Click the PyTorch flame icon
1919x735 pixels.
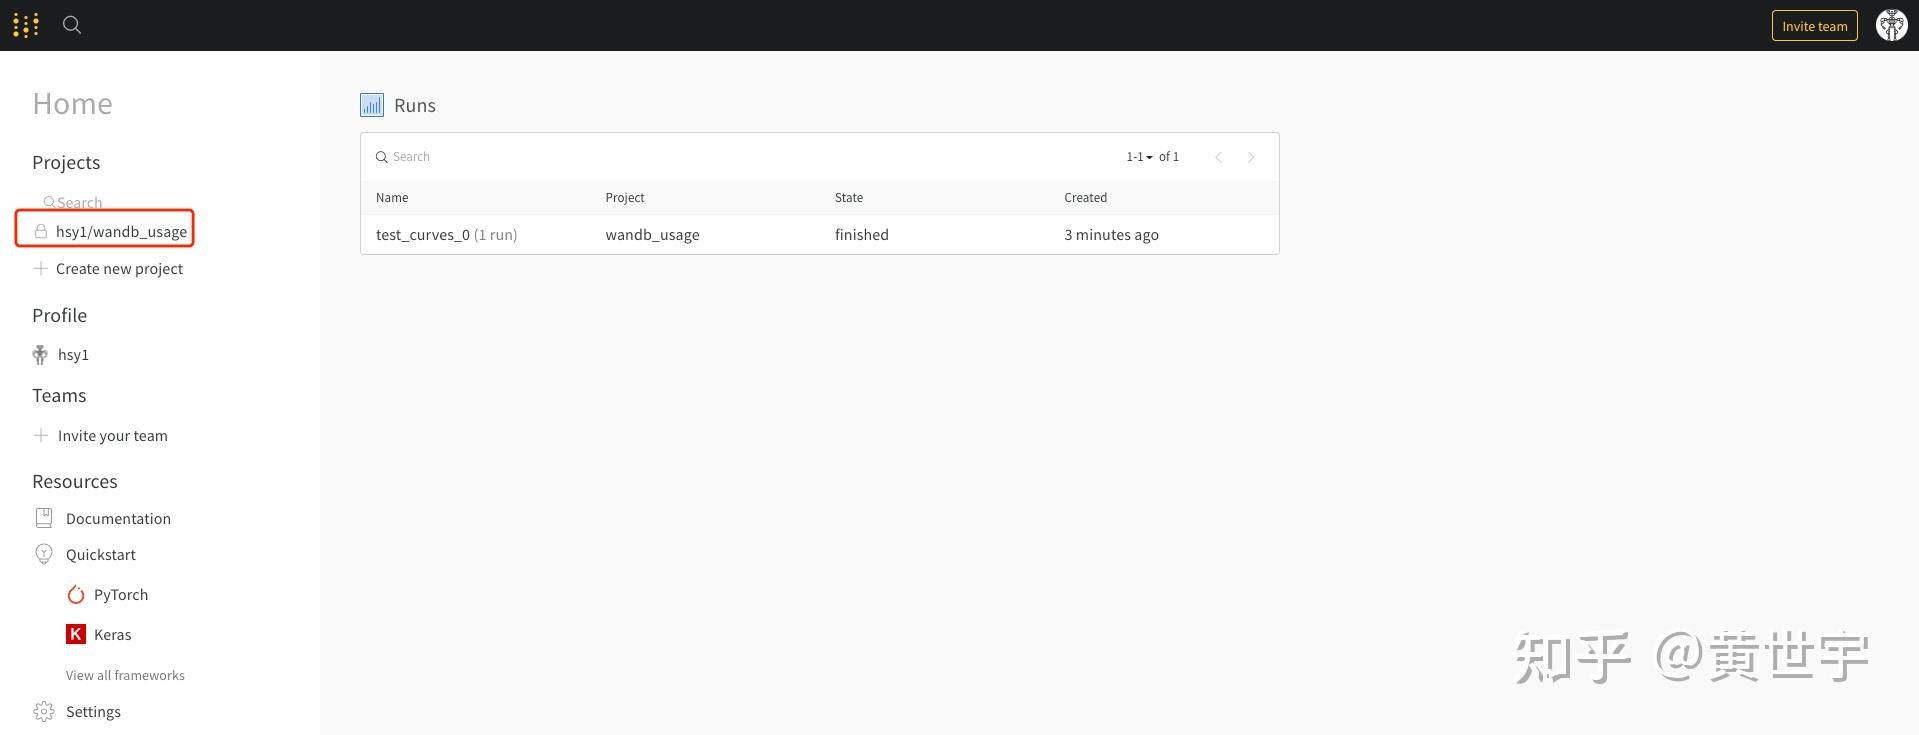[76, 595]
